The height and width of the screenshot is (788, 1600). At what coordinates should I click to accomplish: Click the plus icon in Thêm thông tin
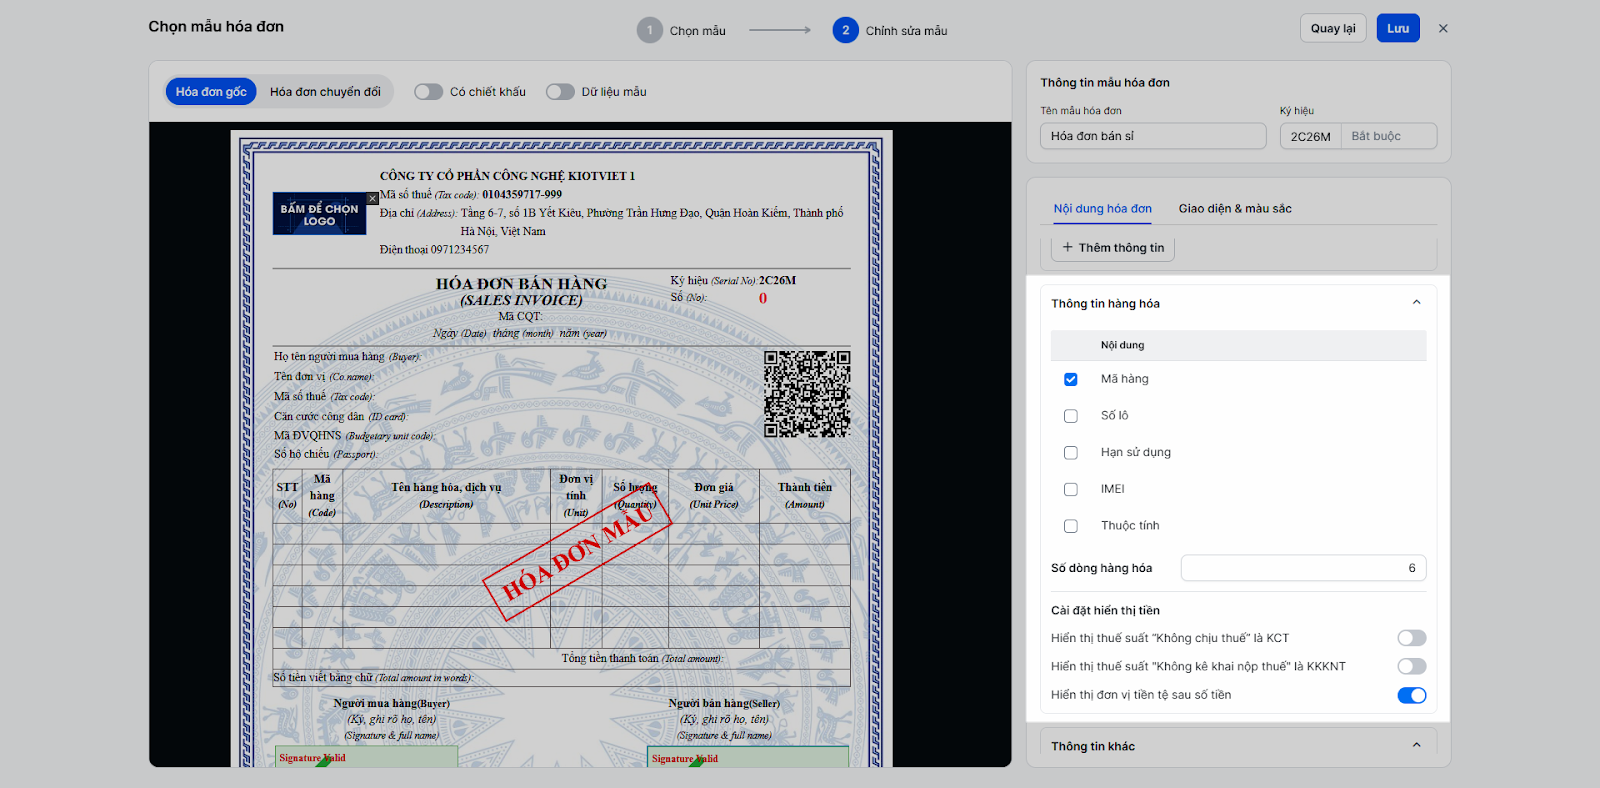[1067, 248]
